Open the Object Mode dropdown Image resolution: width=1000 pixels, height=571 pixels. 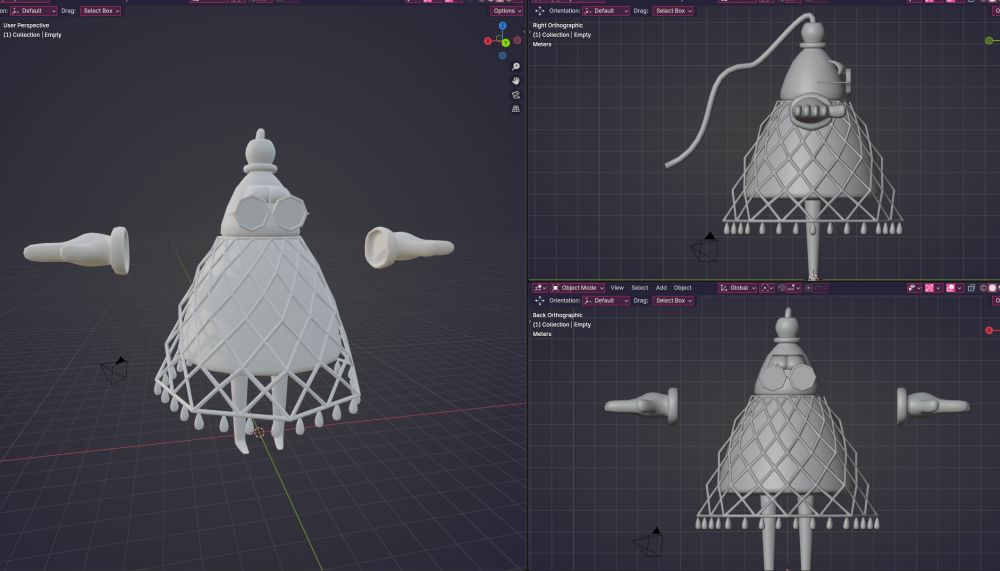point(578,288)
